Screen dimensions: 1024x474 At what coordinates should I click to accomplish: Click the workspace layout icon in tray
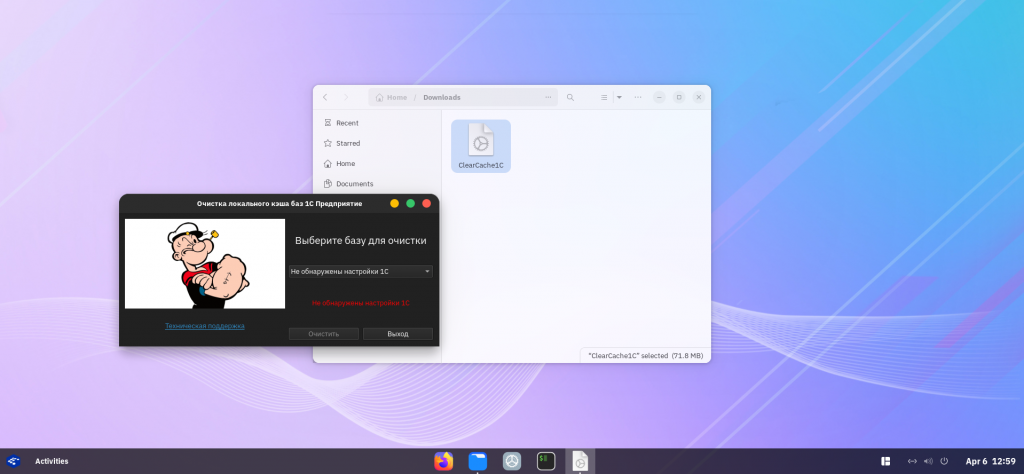pyautogui.click(x=886, y=461)
